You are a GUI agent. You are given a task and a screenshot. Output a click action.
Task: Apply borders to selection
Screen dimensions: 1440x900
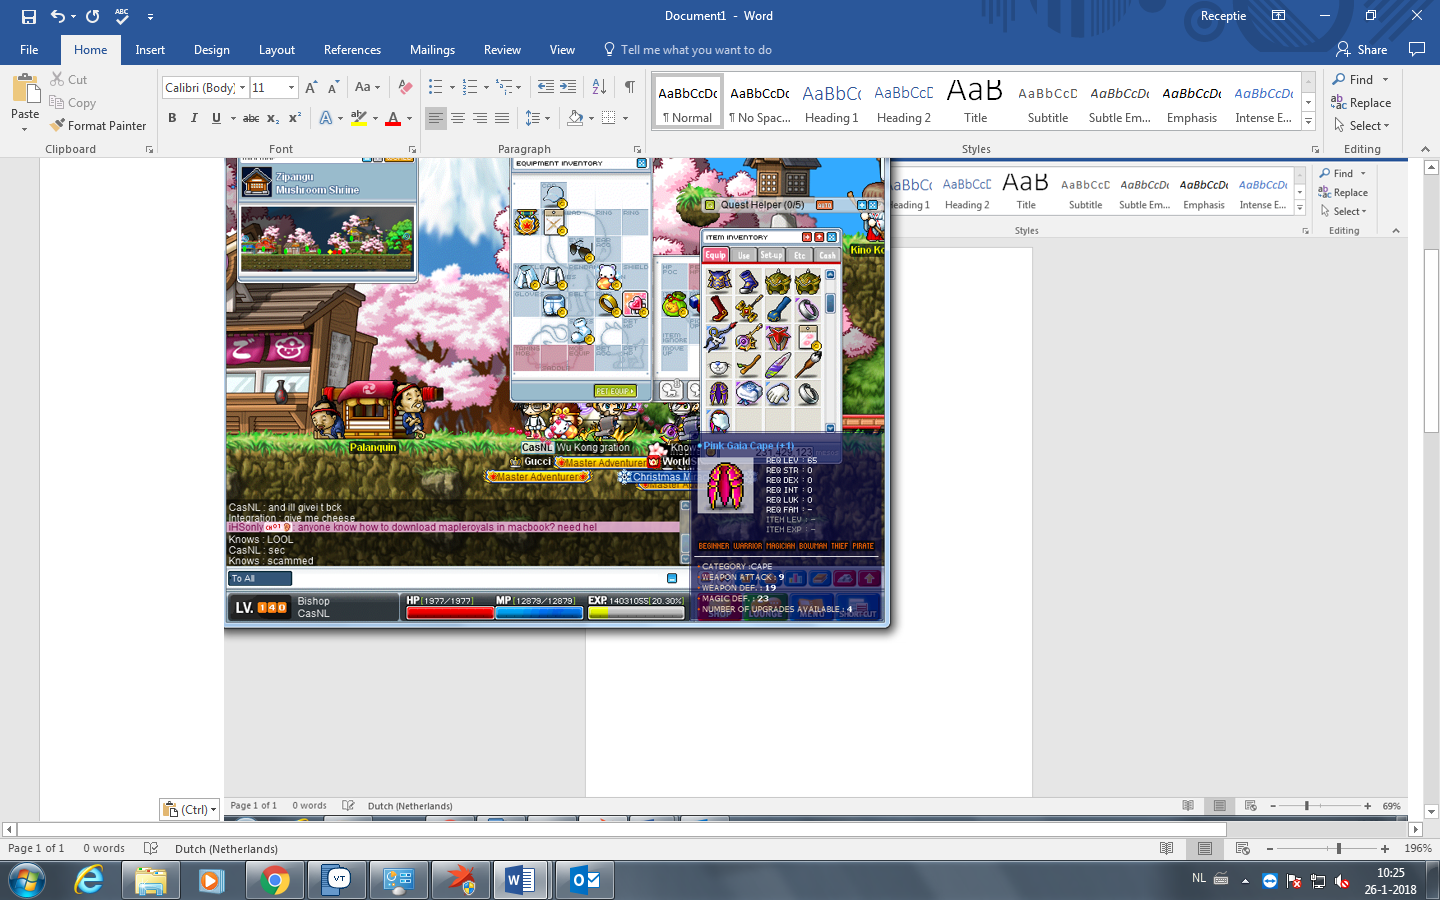pyautogui.click(x=613, y=118)
